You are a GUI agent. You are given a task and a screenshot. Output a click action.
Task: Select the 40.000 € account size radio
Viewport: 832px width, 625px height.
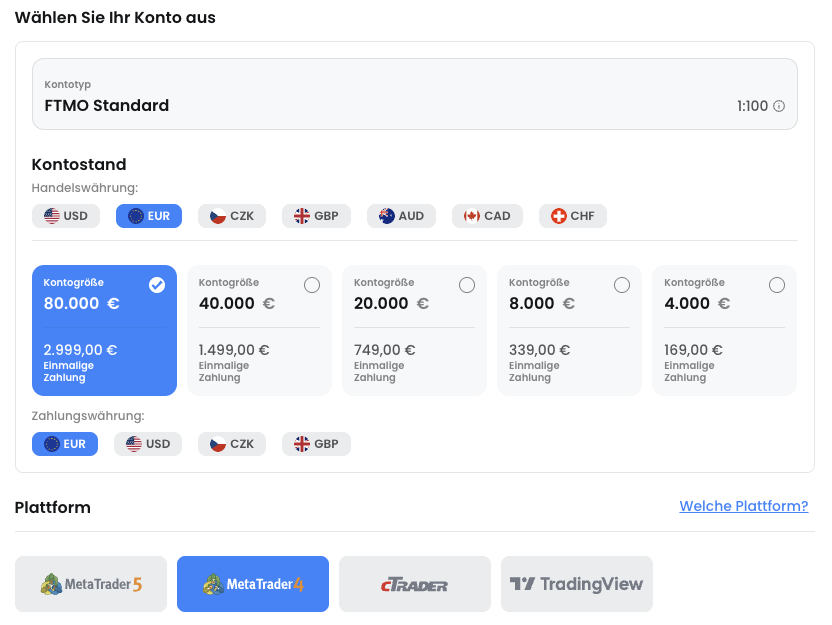pyautogui.click(x=312, y=285)
